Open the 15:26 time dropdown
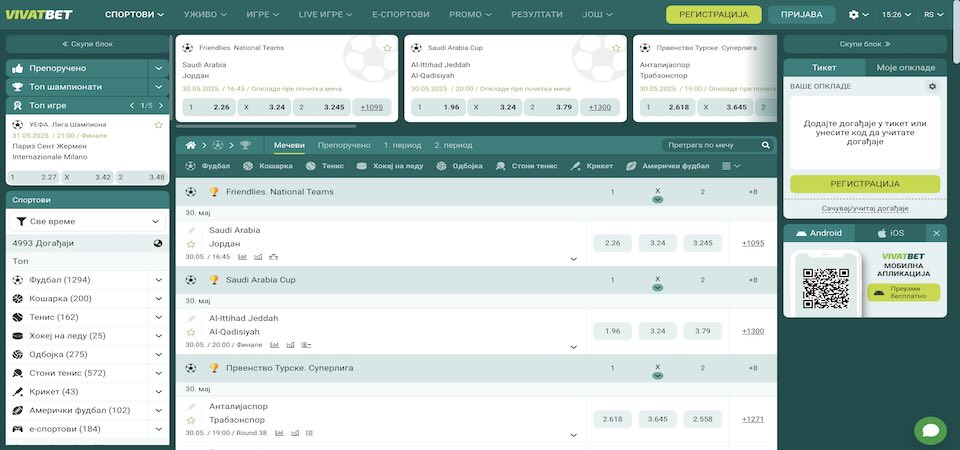The width and height of the screenshot is (960, 450). click(897, 15)
